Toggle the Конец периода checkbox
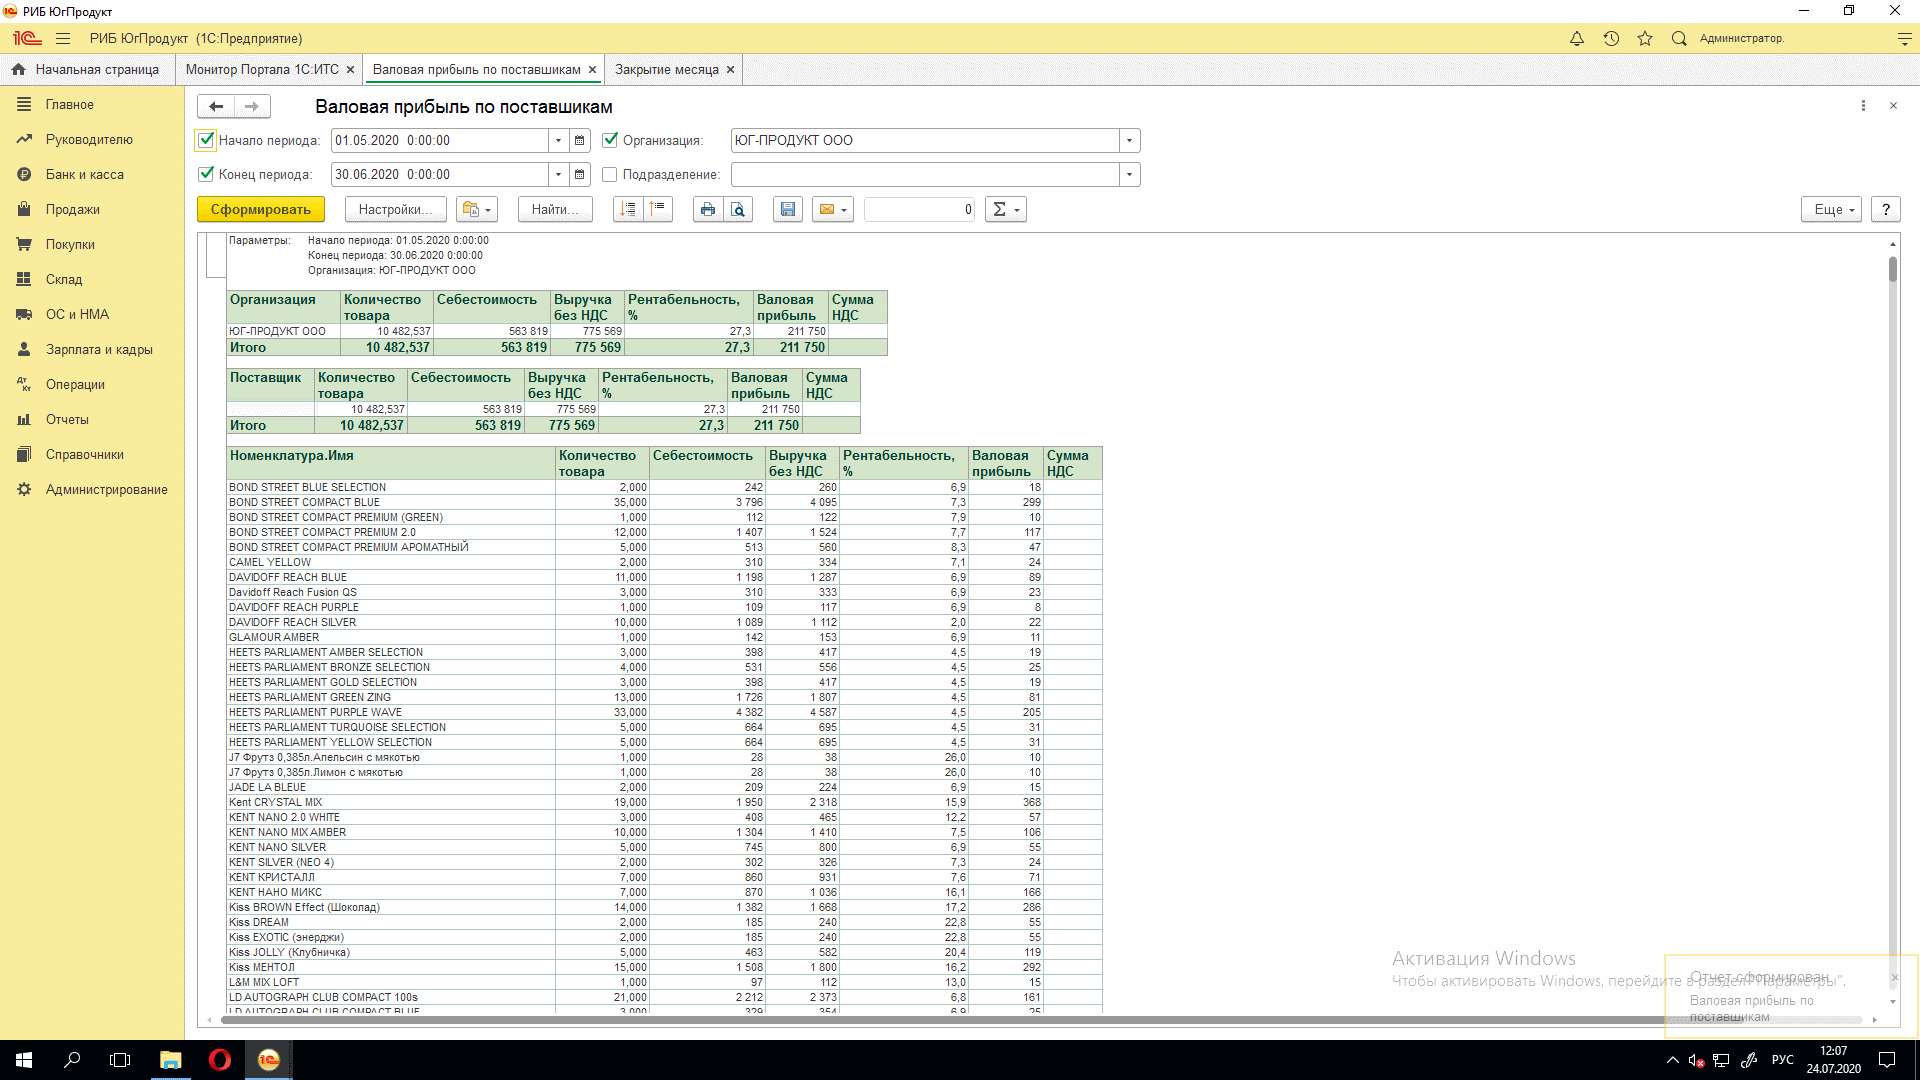1920x1080 pixels. point(206,174)
